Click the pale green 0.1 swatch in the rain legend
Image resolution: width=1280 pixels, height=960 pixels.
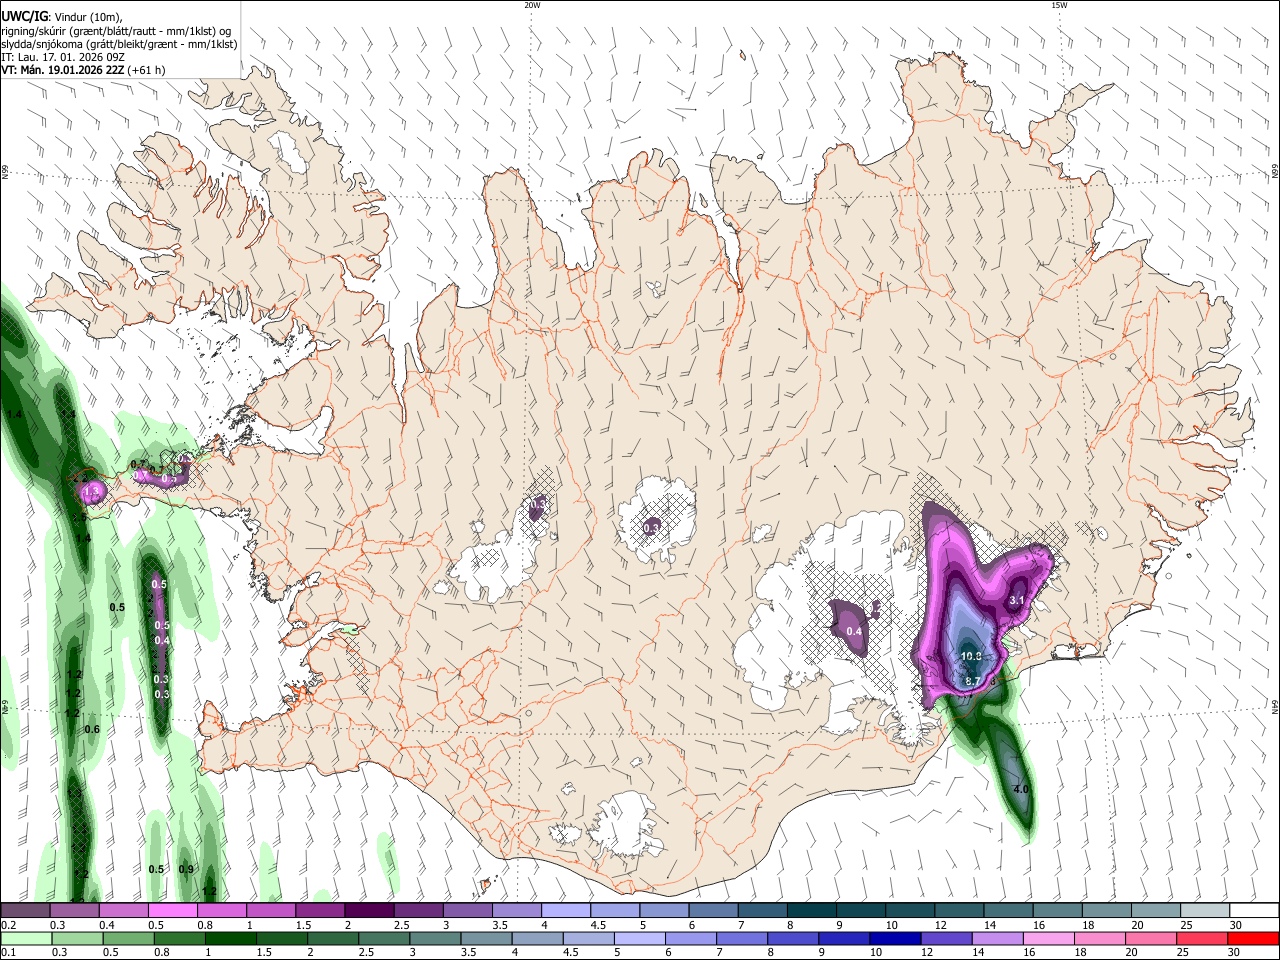25,939
